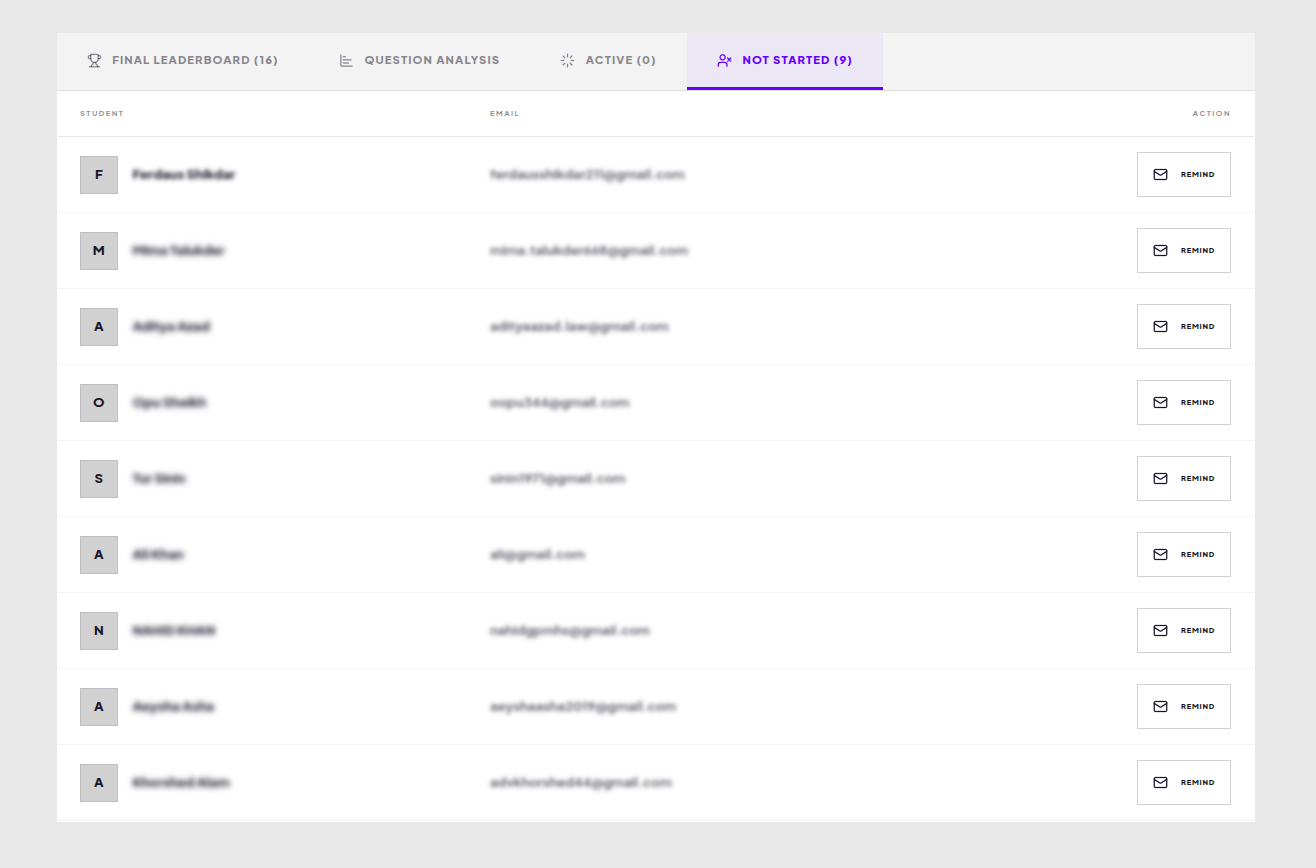Send a reminder to Ferdaus Shikdar

click(x=1184, y=175)
